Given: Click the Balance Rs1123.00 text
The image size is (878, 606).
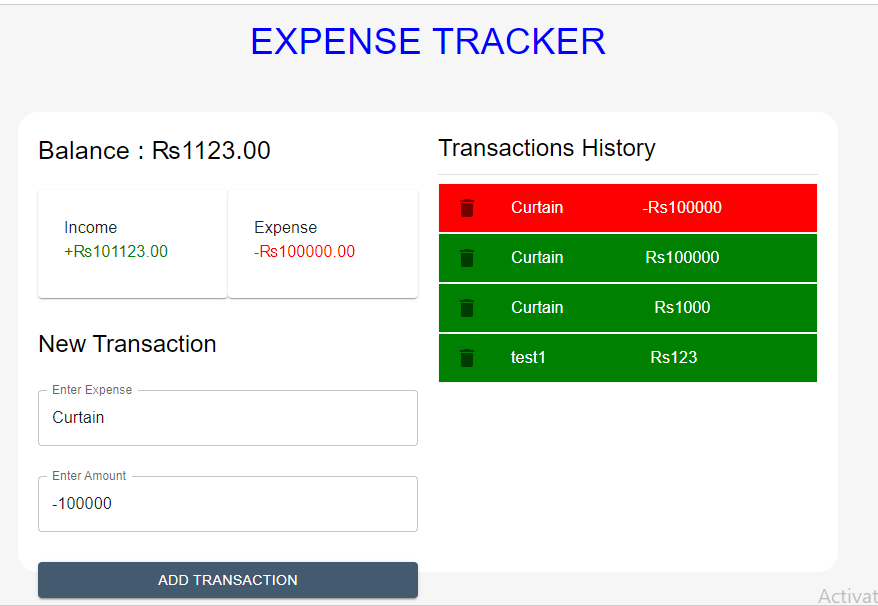Looking at the screenshot, I should pos(153,150).
